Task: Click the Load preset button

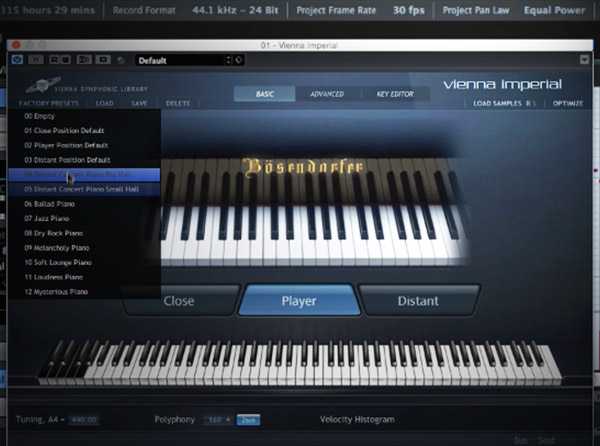Action: 104,103
